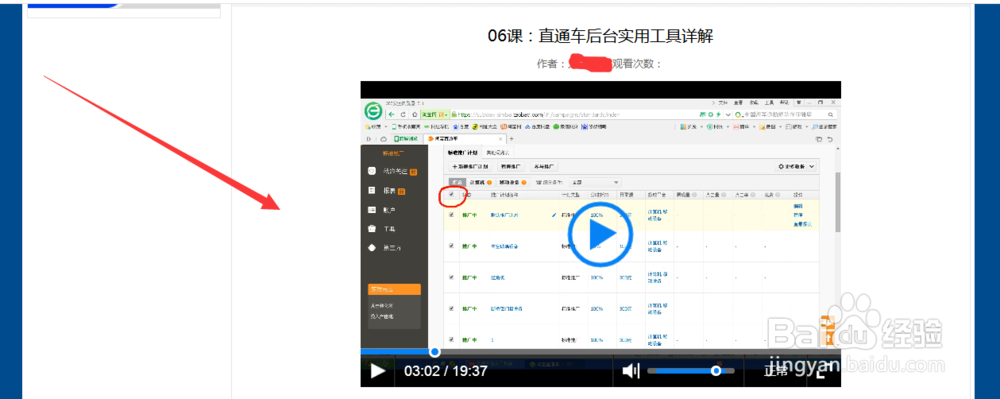
Task: Click the title 06课：直通车后台实用工具详解
Action: click(600, 36)
